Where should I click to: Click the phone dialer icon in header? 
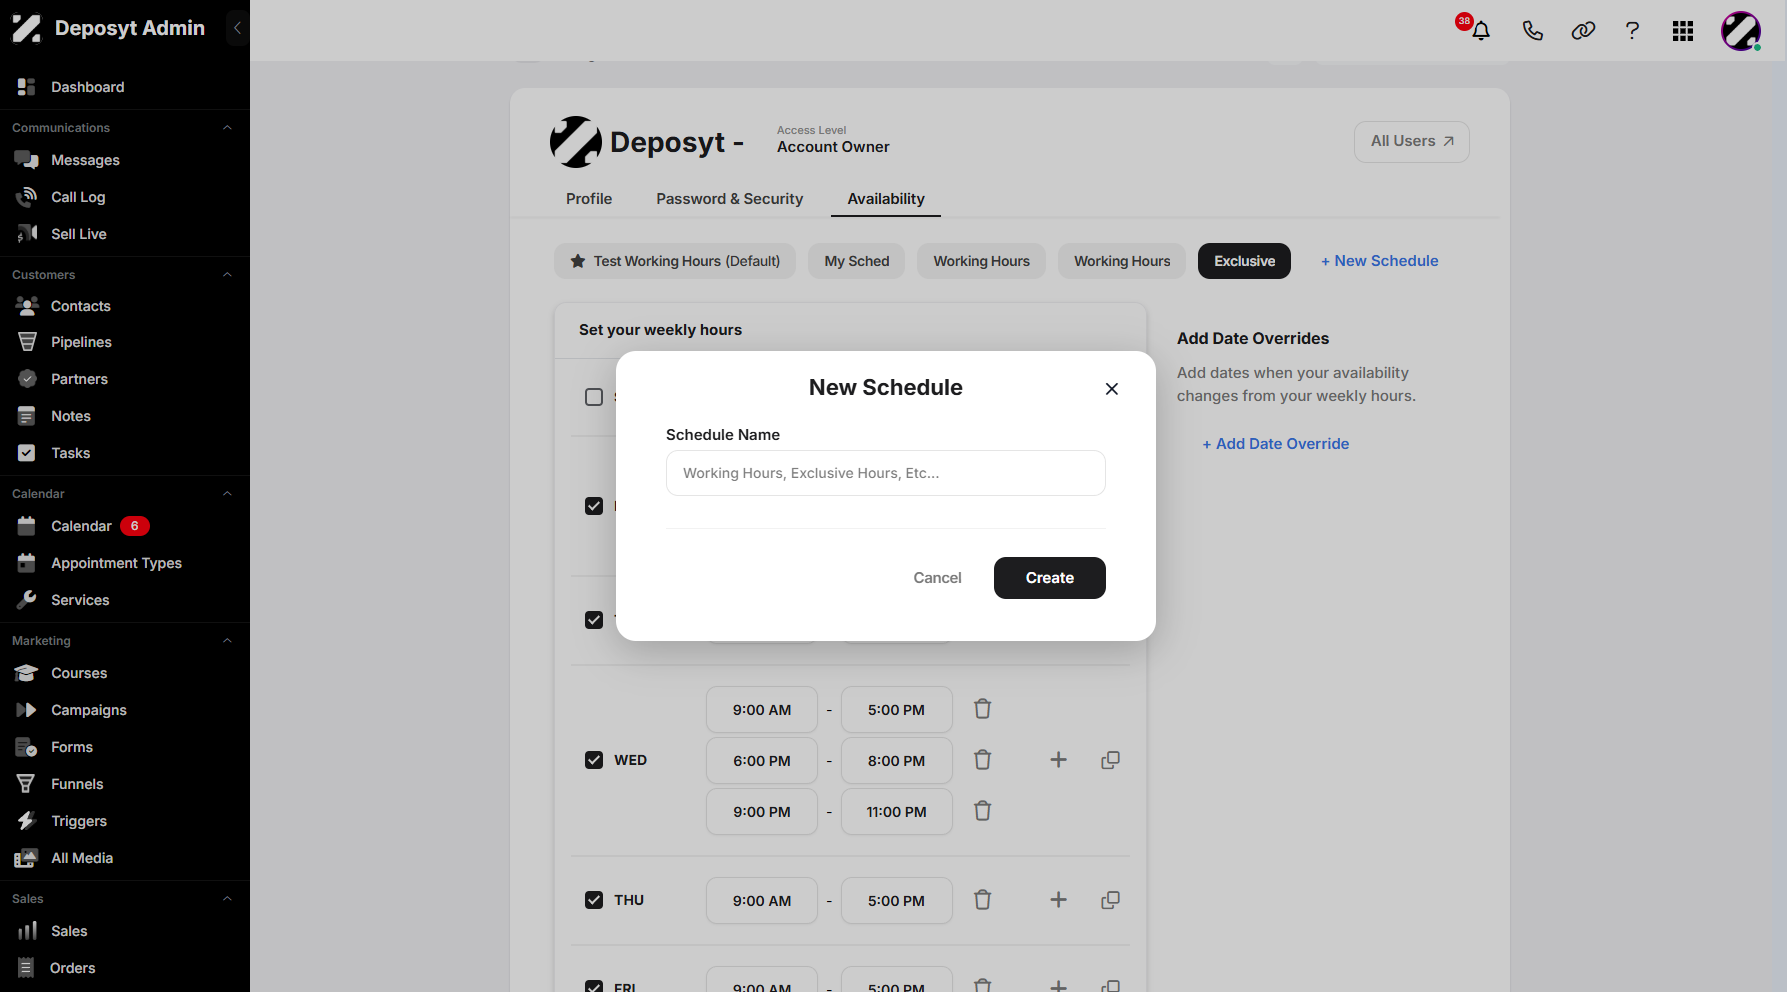click(1532, 31)
